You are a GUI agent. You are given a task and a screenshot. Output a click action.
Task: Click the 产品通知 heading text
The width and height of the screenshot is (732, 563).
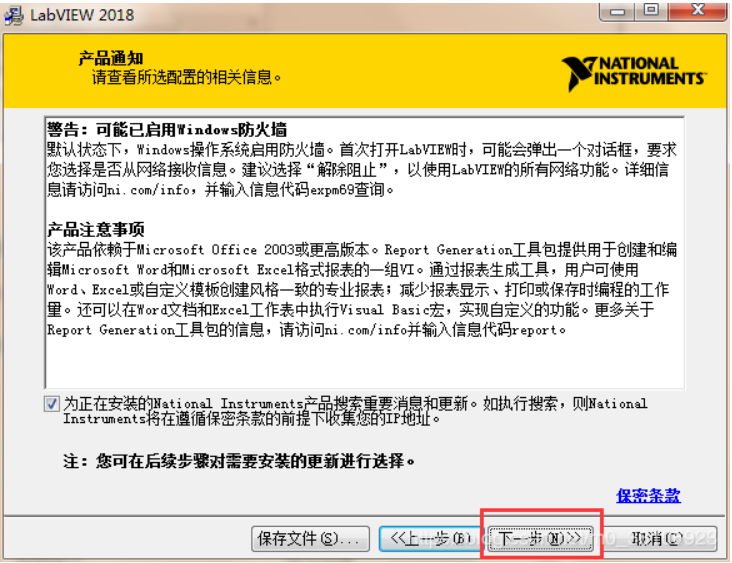coord(111,58)
